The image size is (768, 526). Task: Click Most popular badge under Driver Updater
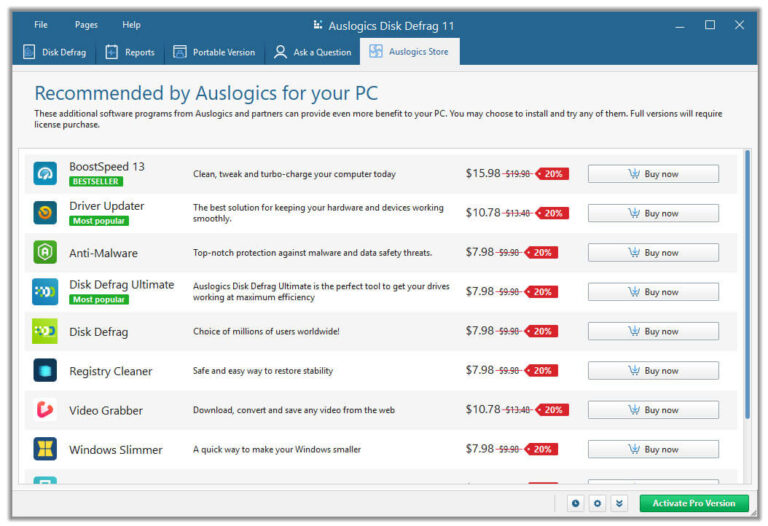pos(99,221)
